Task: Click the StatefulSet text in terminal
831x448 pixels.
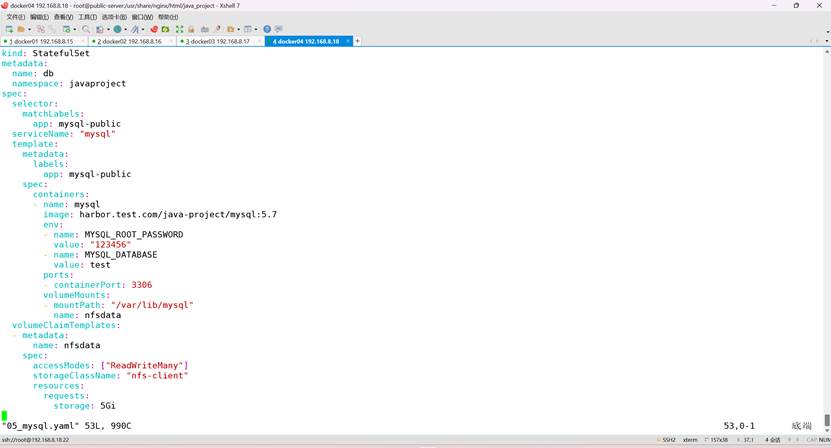Action: tap(61, 53)
